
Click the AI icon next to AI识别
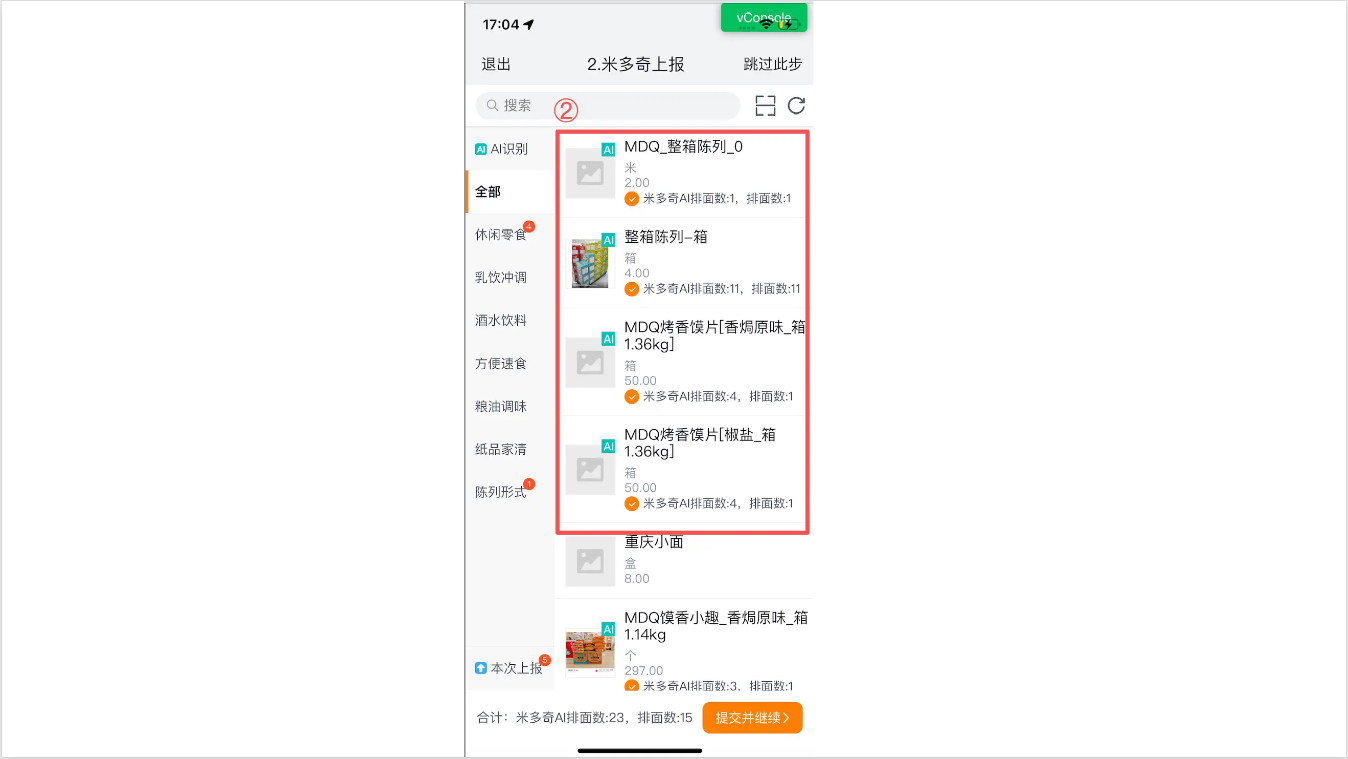tap(481, 149)
